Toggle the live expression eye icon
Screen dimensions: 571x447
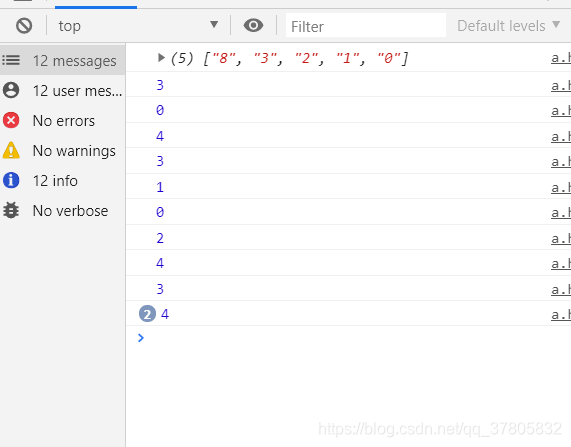tap(253, 26)
